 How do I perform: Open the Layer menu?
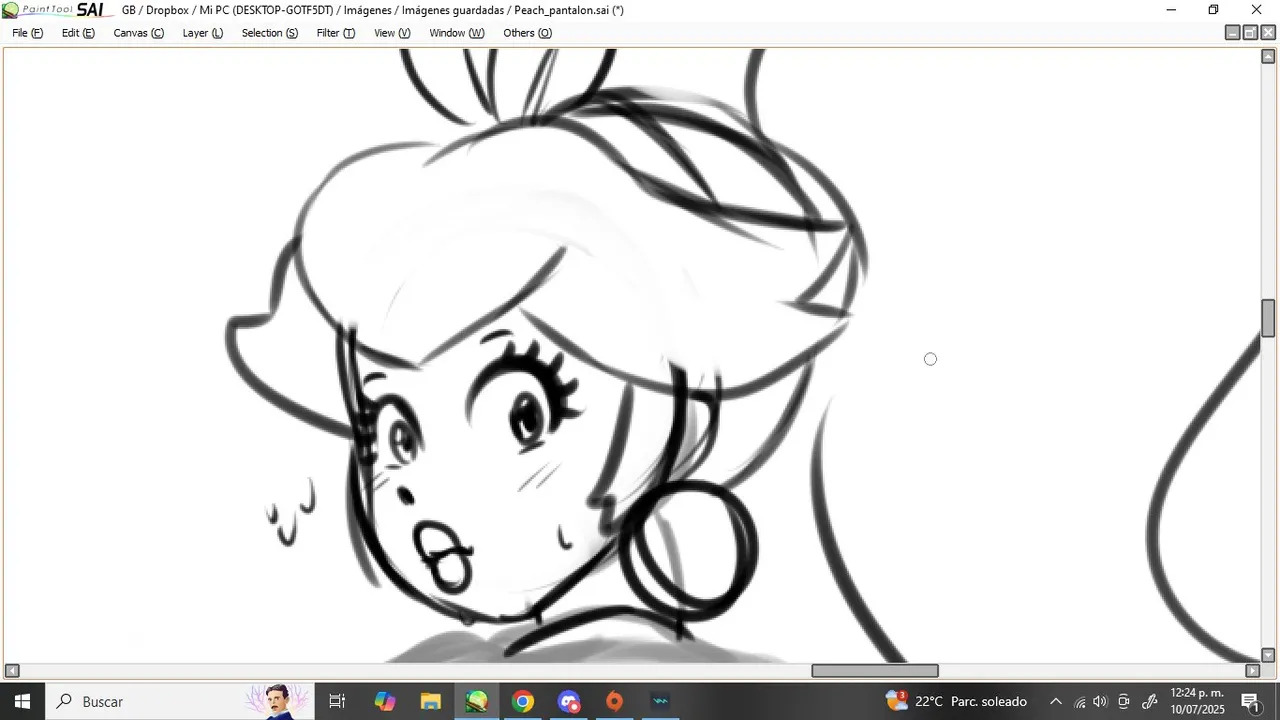202,33
